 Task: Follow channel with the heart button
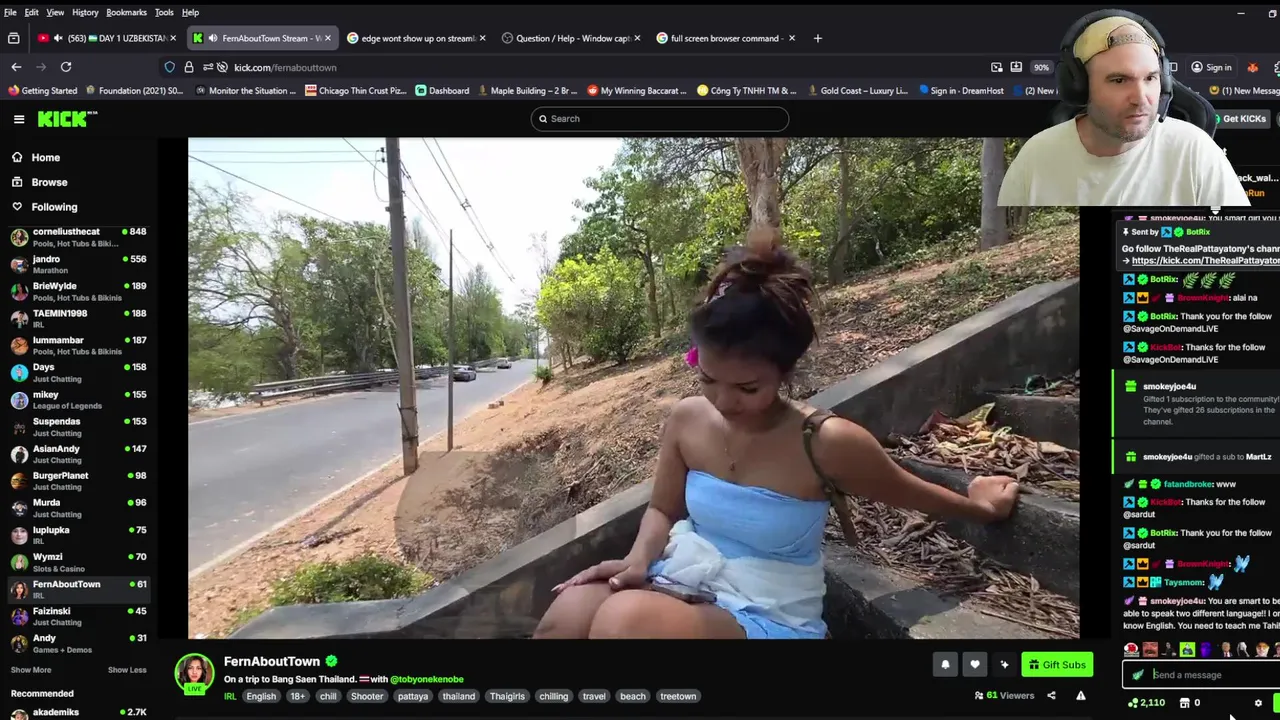click(x=975, y=664)
